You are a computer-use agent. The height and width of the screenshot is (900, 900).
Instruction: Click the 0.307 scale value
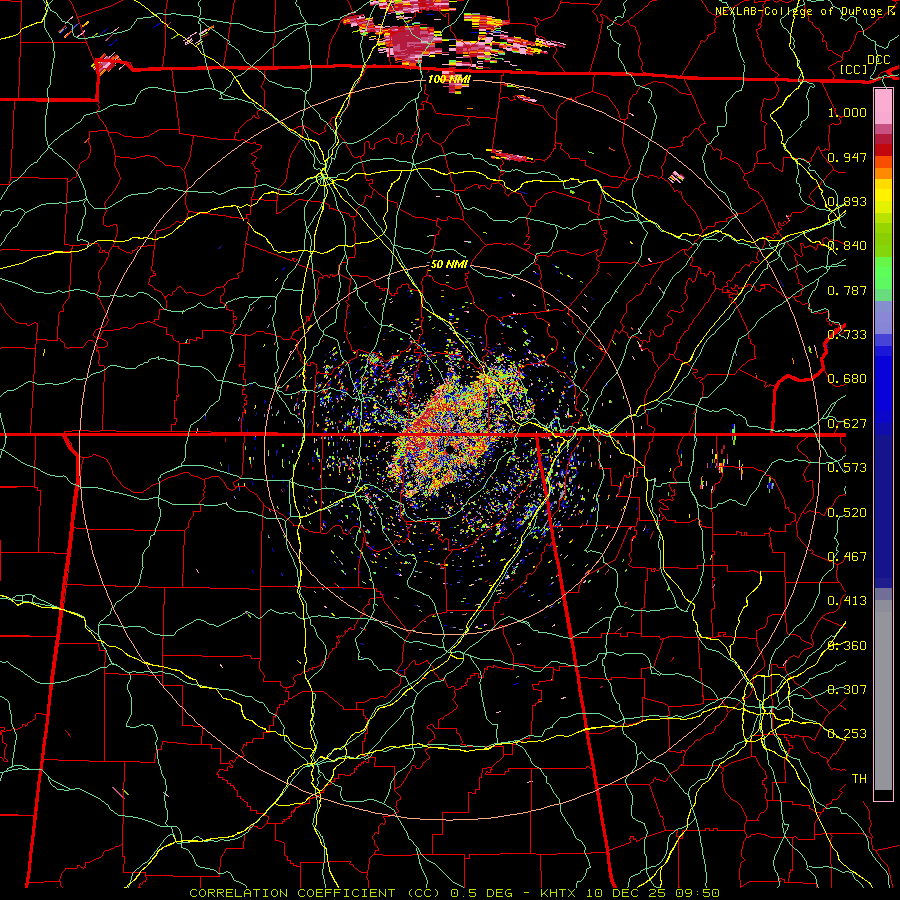pyautogui.click(x=847, y=690)
